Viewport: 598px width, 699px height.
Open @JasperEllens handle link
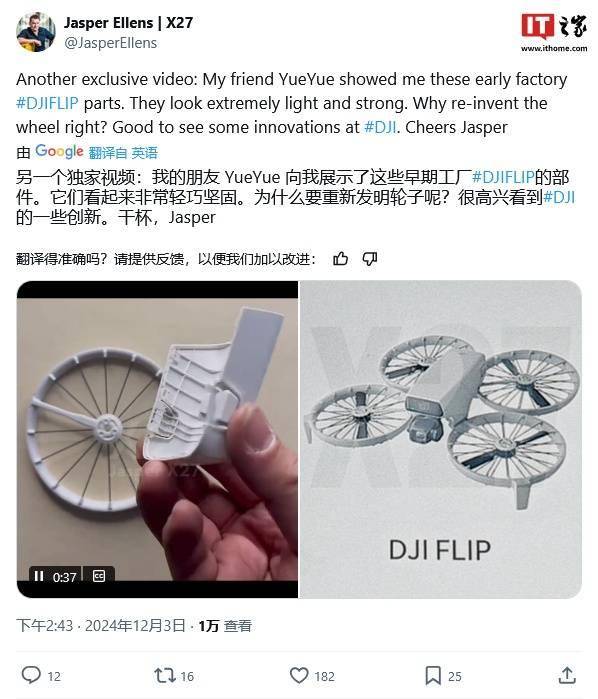pos(111,43)
